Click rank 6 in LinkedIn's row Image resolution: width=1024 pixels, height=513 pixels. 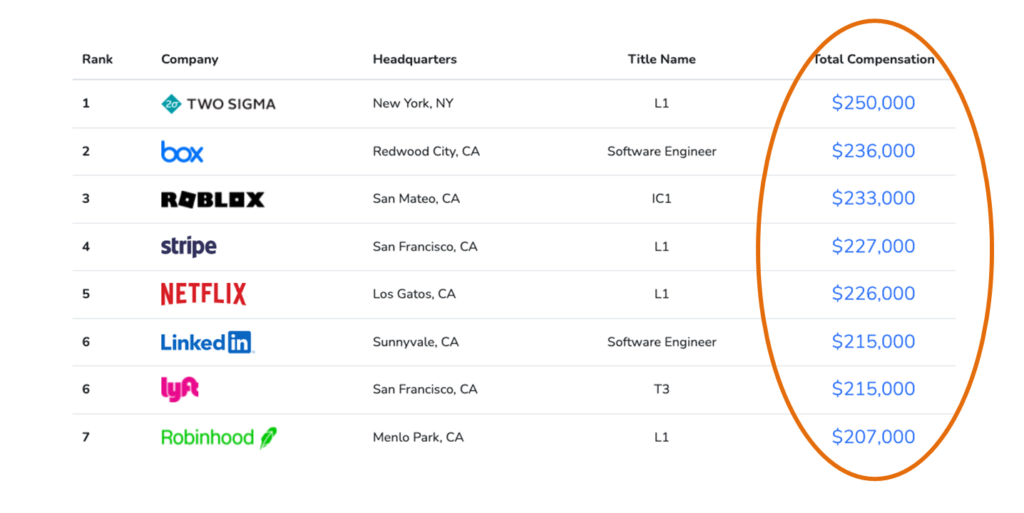pyautogui.click(x=86, y=342)
